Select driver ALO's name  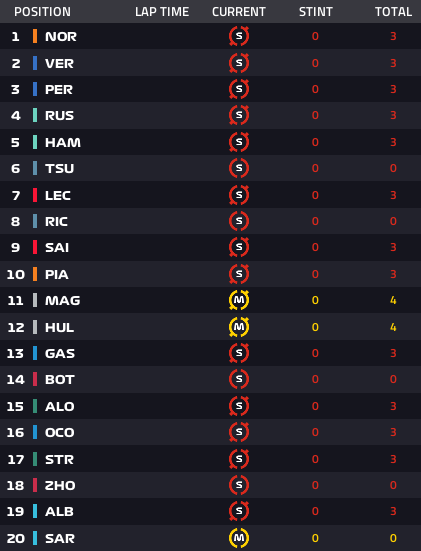tap(60, 406)
